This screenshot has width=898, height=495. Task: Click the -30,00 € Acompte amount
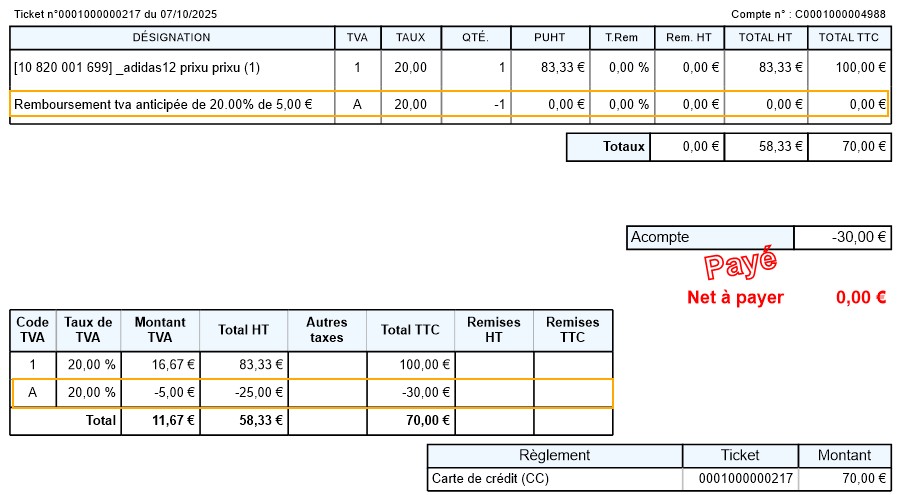click(841, 238)
